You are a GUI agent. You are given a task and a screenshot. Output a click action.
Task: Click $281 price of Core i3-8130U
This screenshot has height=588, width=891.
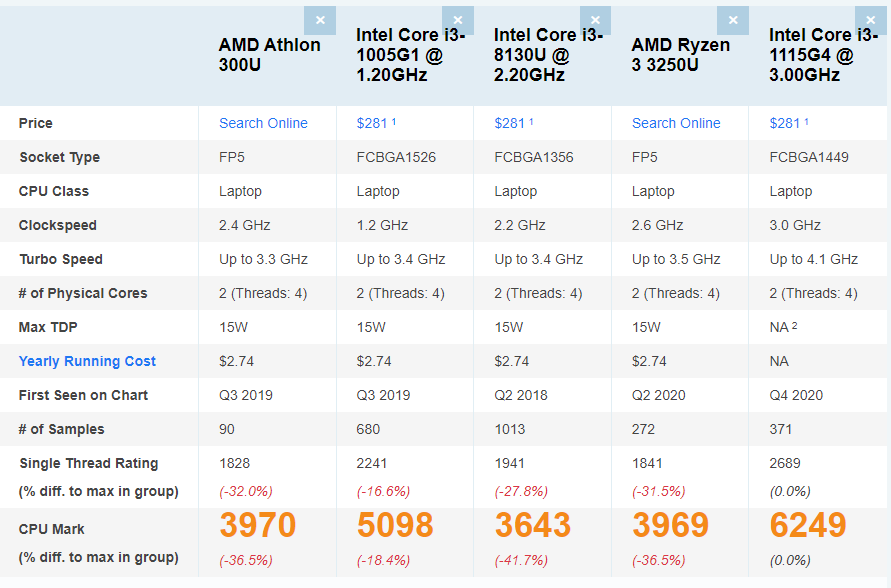511,123
